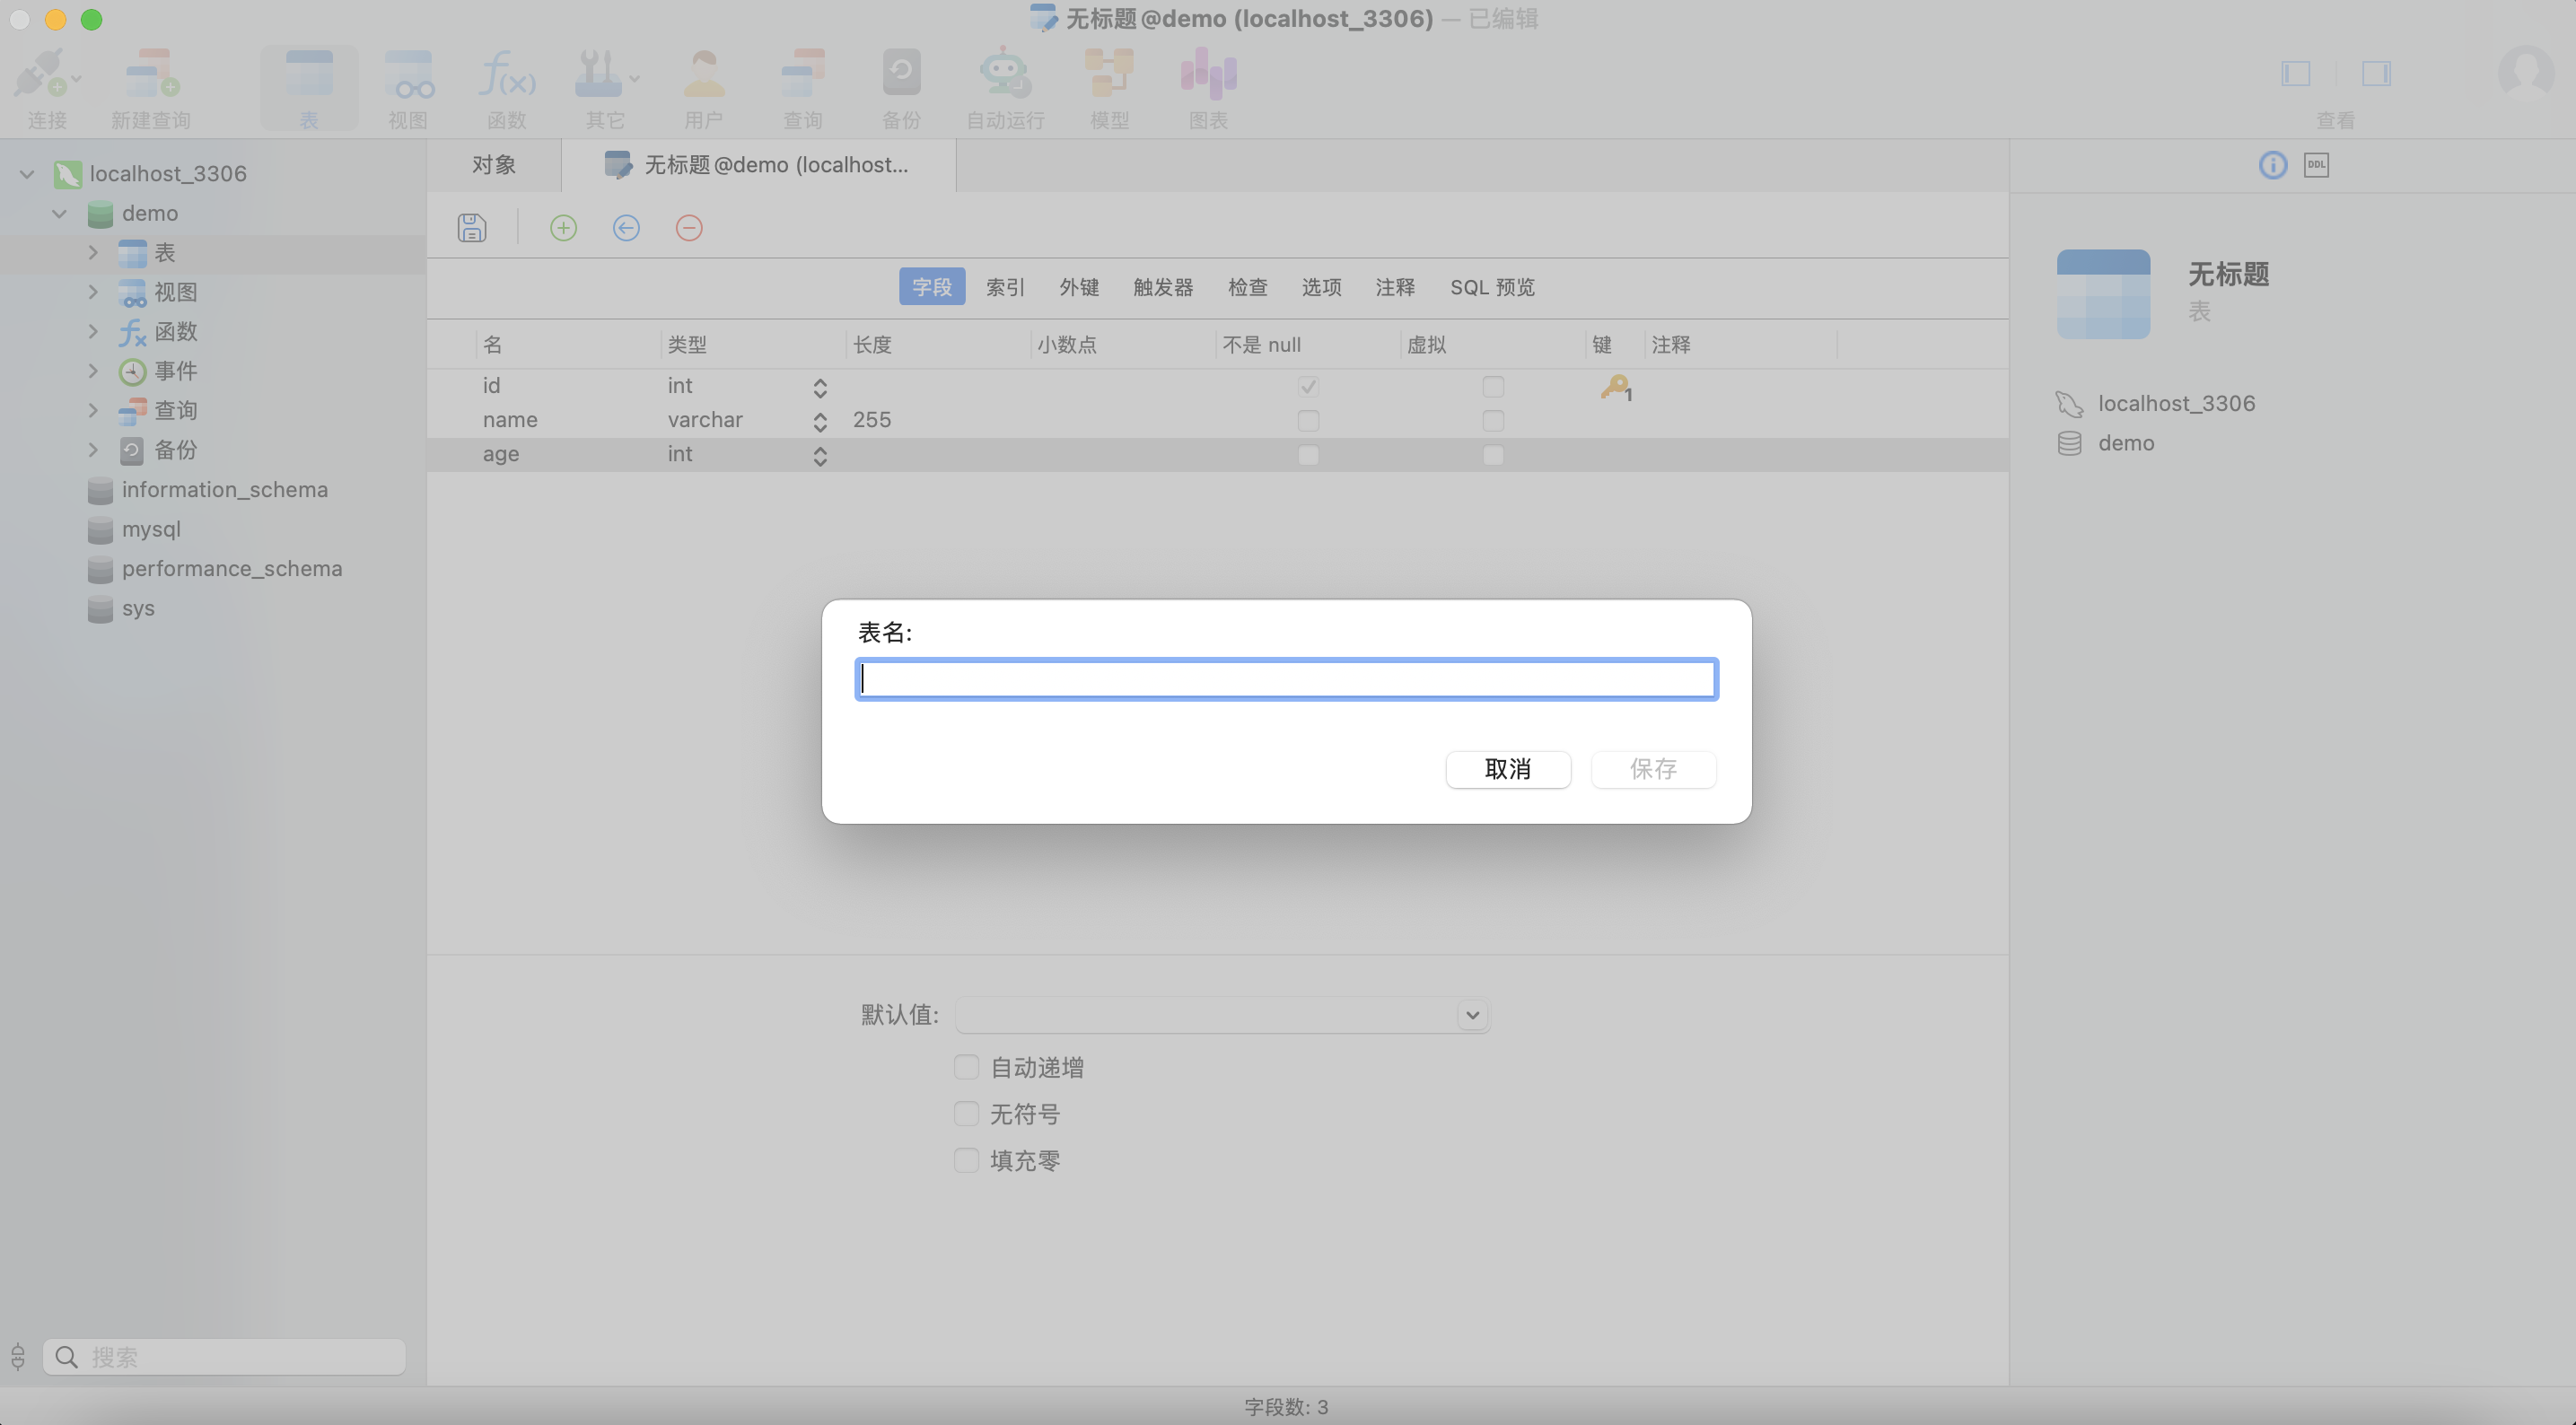Open 新建查询 new query tool
Screen dimensions: 2576x1425
(x=151, y=88)
